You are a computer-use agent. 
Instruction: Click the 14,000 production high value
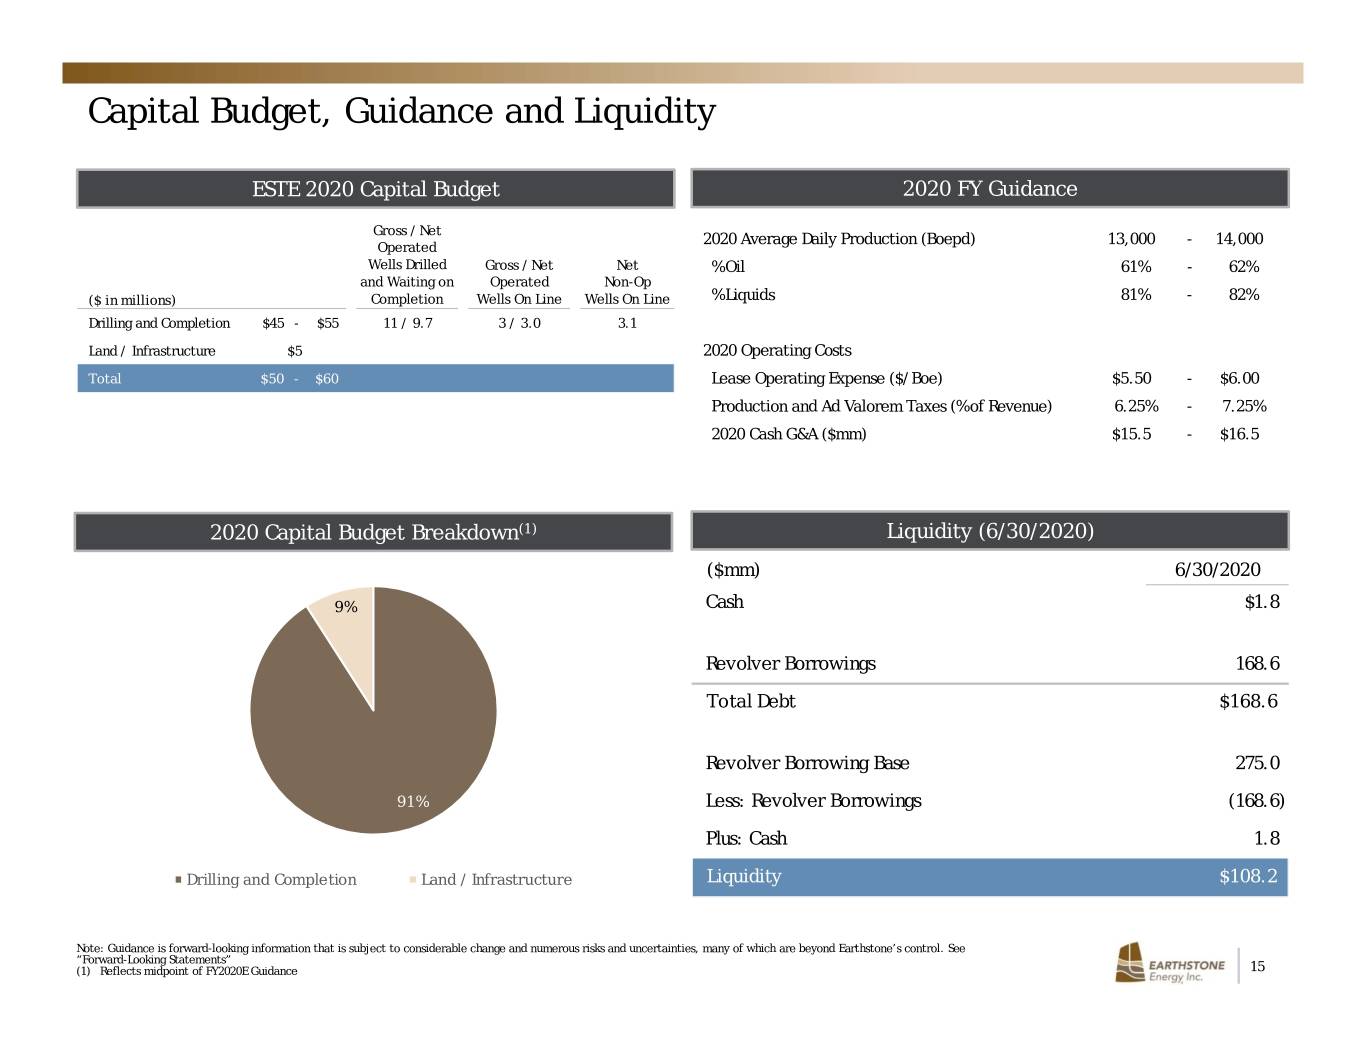[1239, 239]
